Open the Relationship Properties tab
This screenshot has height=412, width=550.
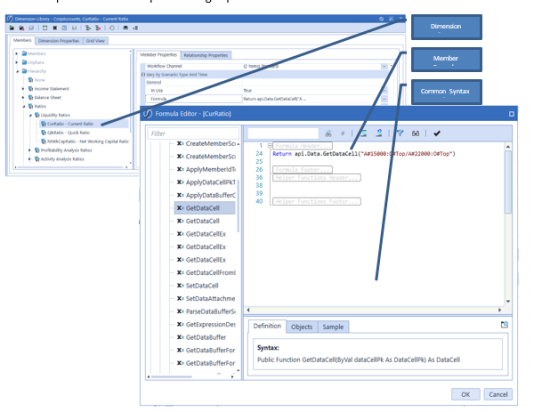206,55
